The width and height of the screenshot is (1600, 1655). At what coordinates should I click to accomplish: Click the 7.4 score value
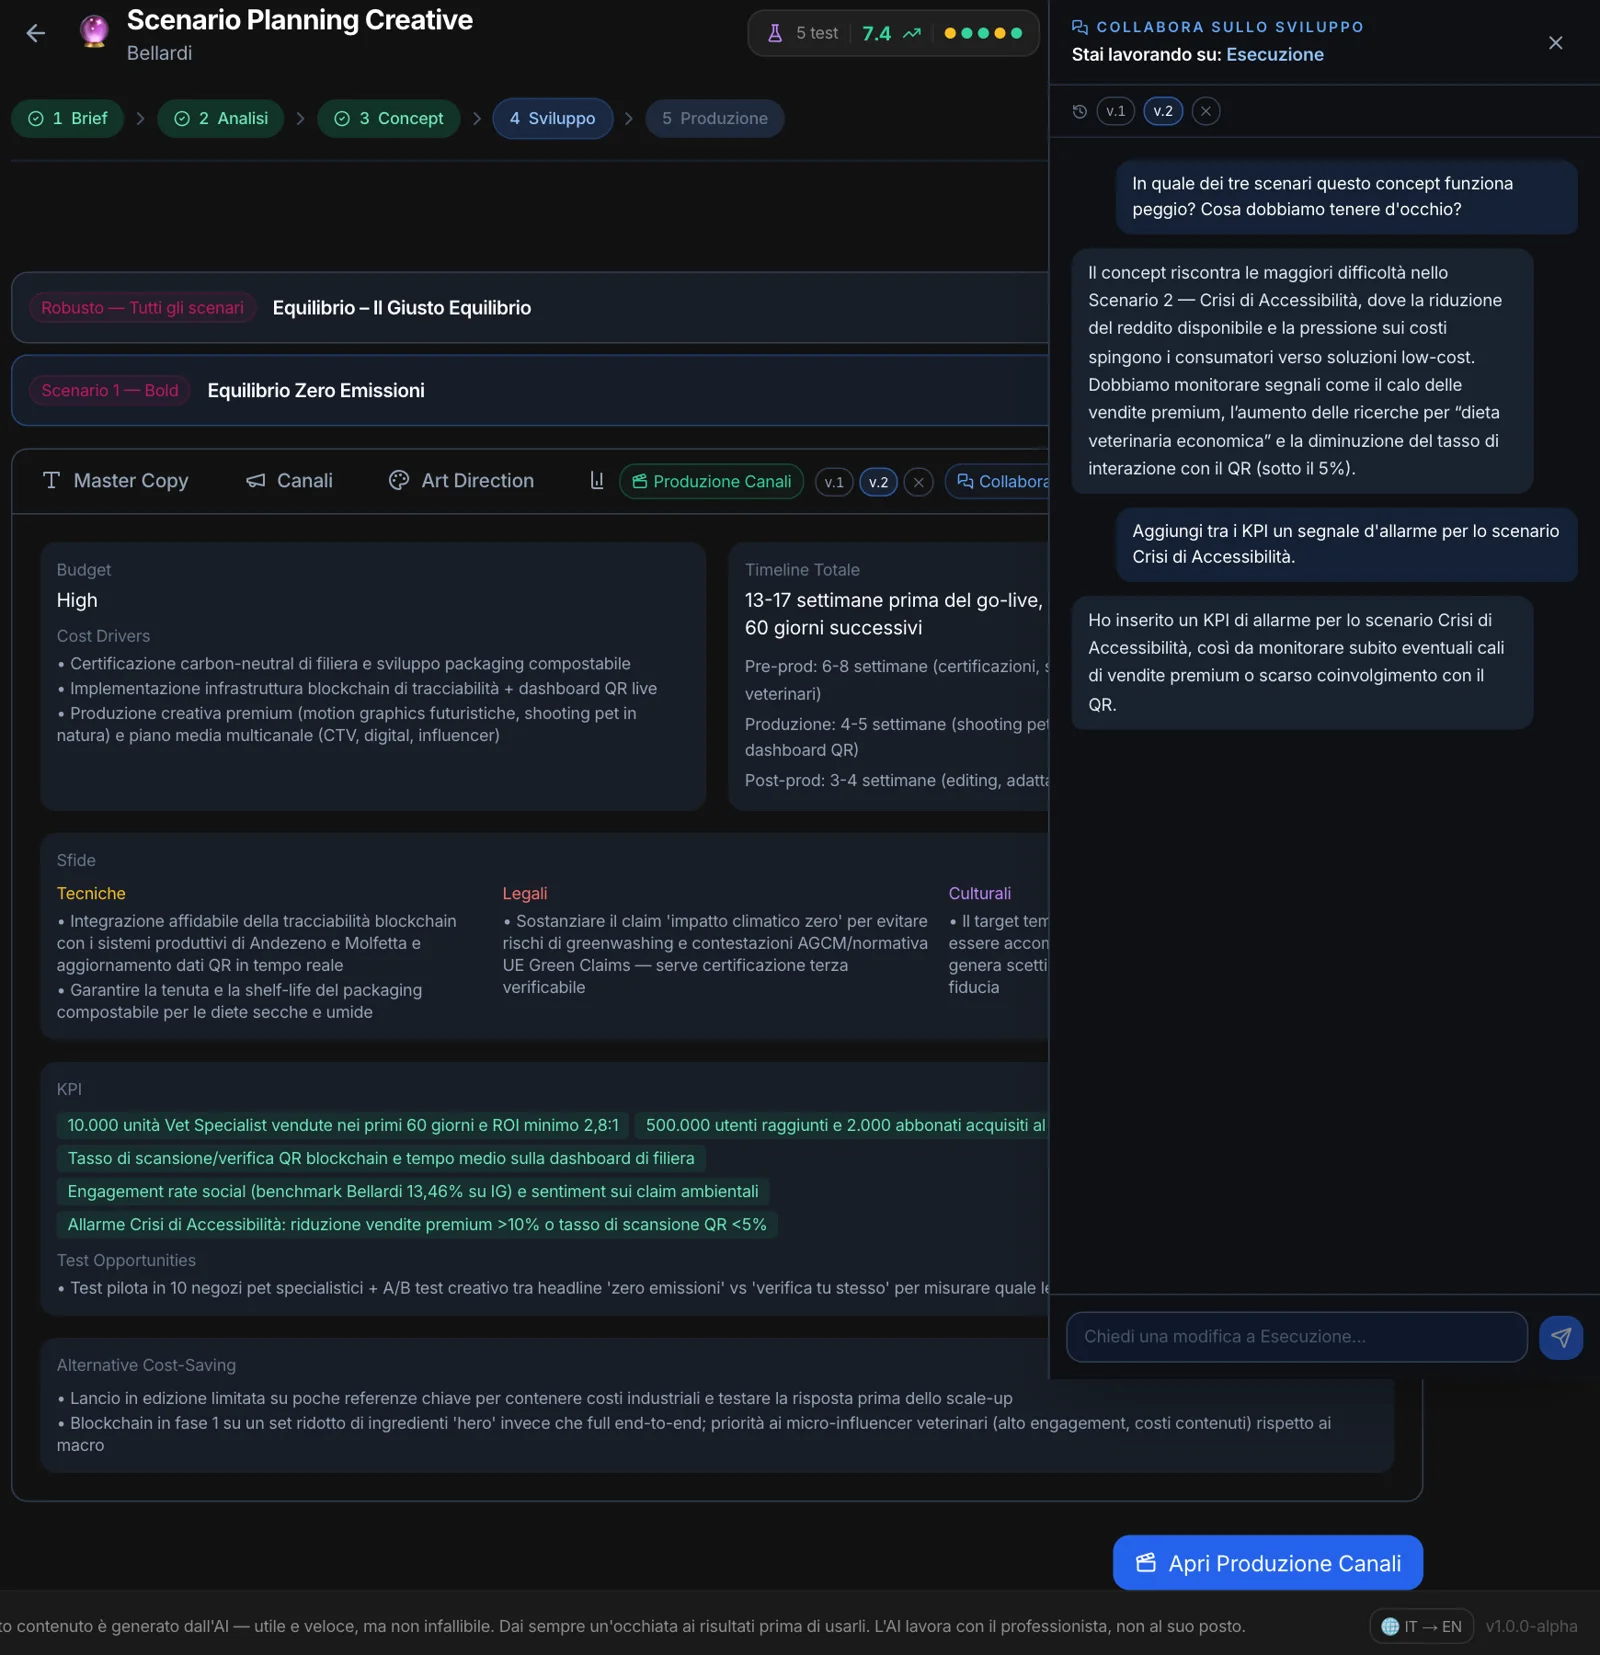(876, 34)
